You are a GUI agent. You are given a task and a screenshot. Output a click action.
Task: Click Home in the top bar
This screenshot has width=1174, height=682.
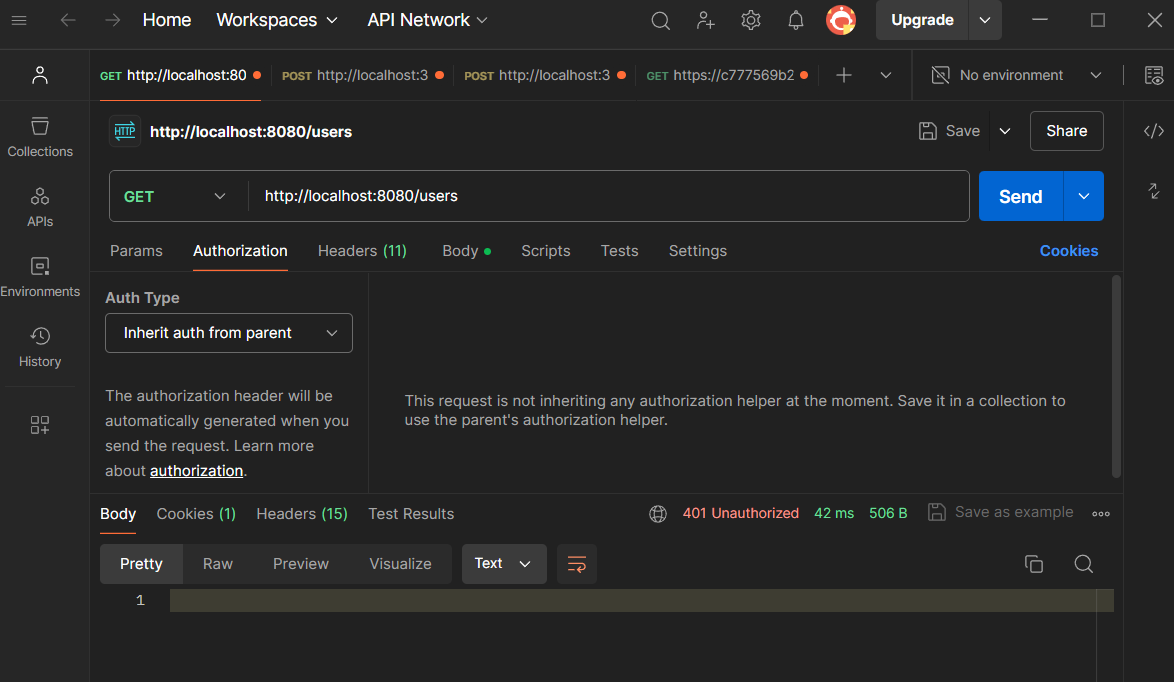[x=167, y=20]
